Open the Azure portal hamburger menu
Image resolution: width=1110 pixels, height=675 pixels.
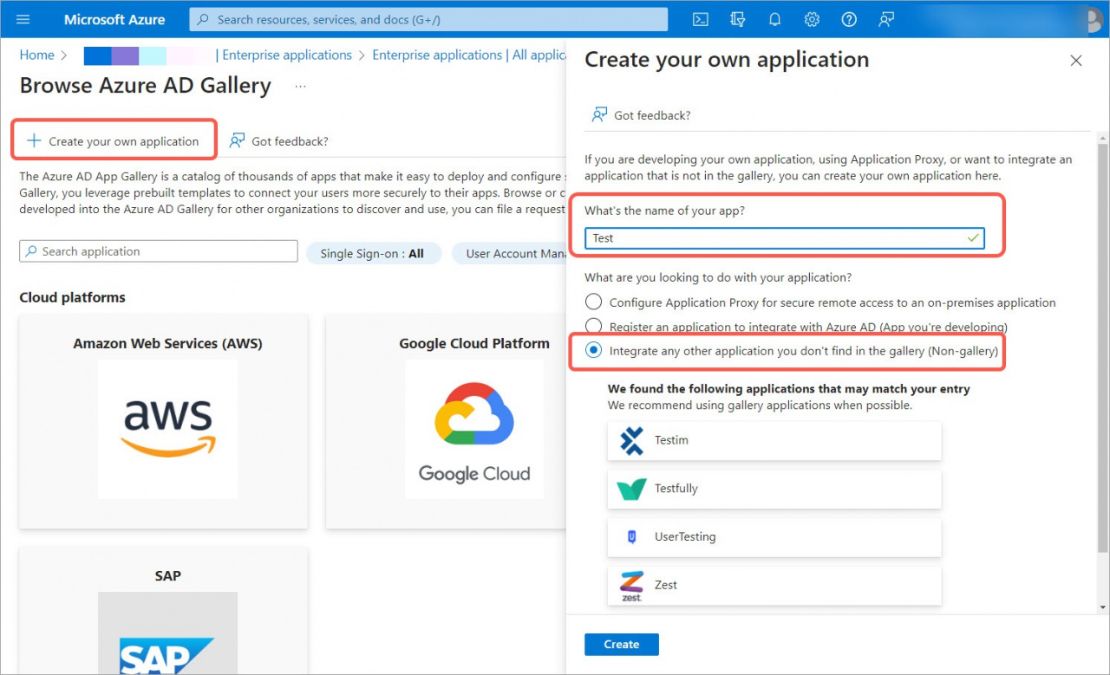23,19
